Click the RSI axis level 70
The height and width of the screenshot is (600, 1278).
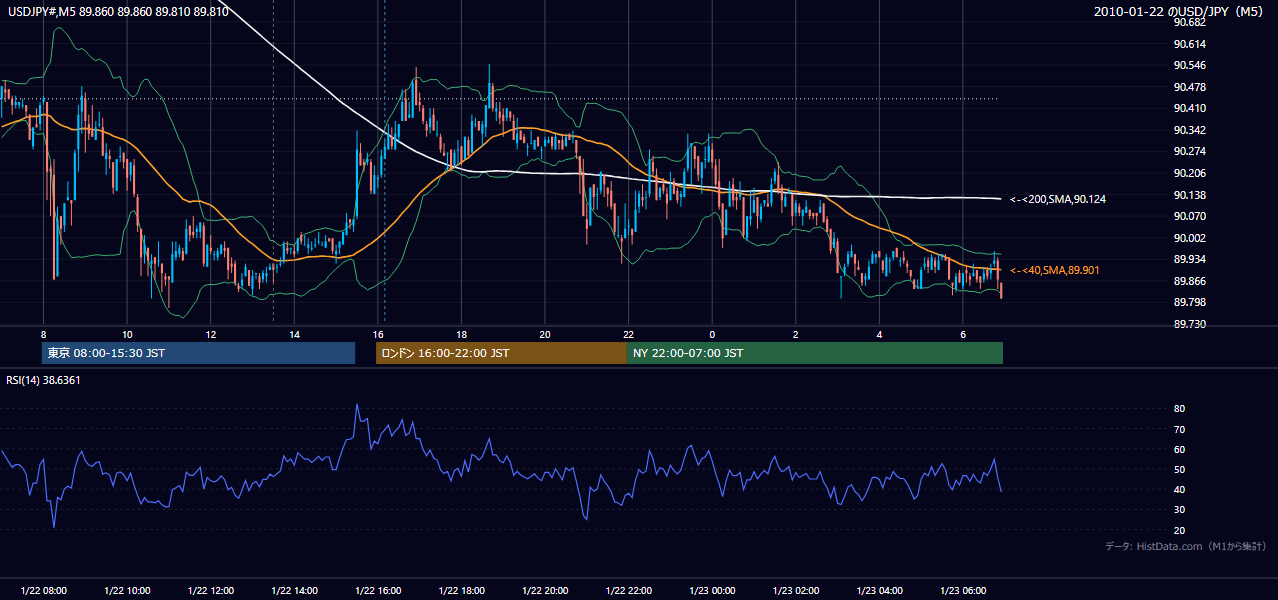1179,429
